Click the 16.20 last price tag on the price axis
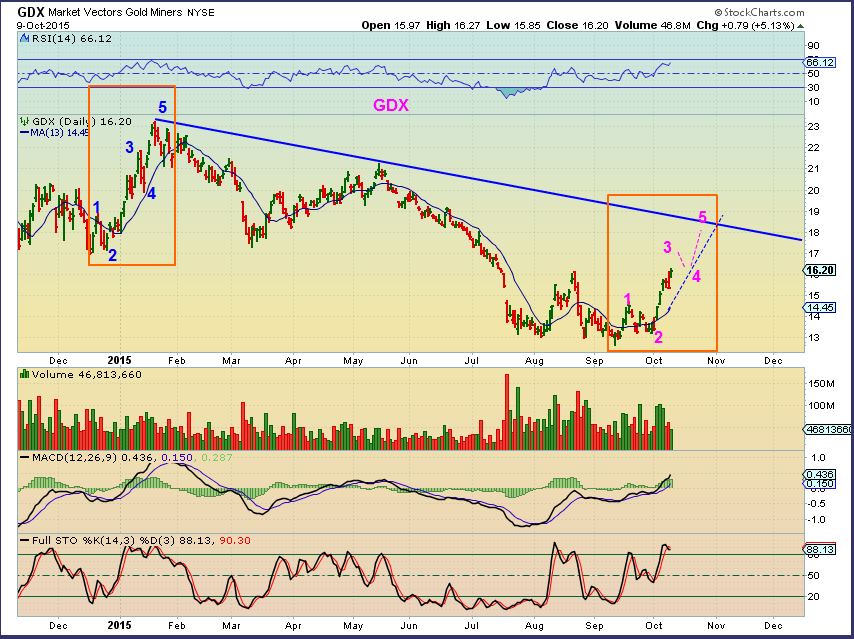The height and width of the screenshot is (639, 854). pos(819,270)
